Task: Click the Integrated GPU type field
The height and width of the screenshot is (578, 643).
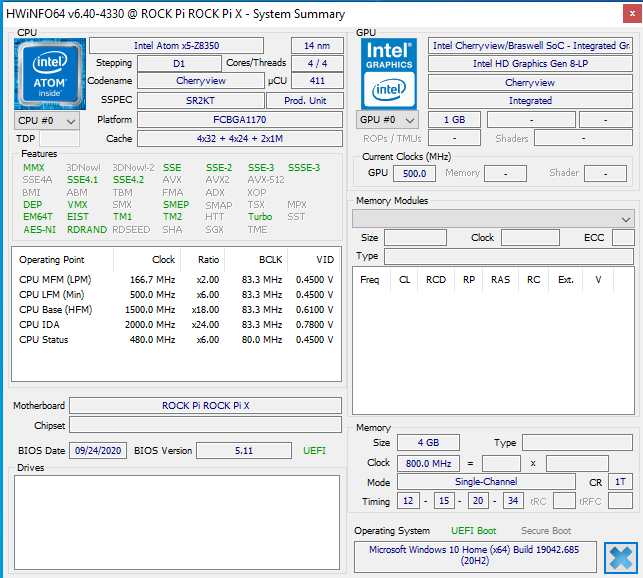Action: point(530,101)
